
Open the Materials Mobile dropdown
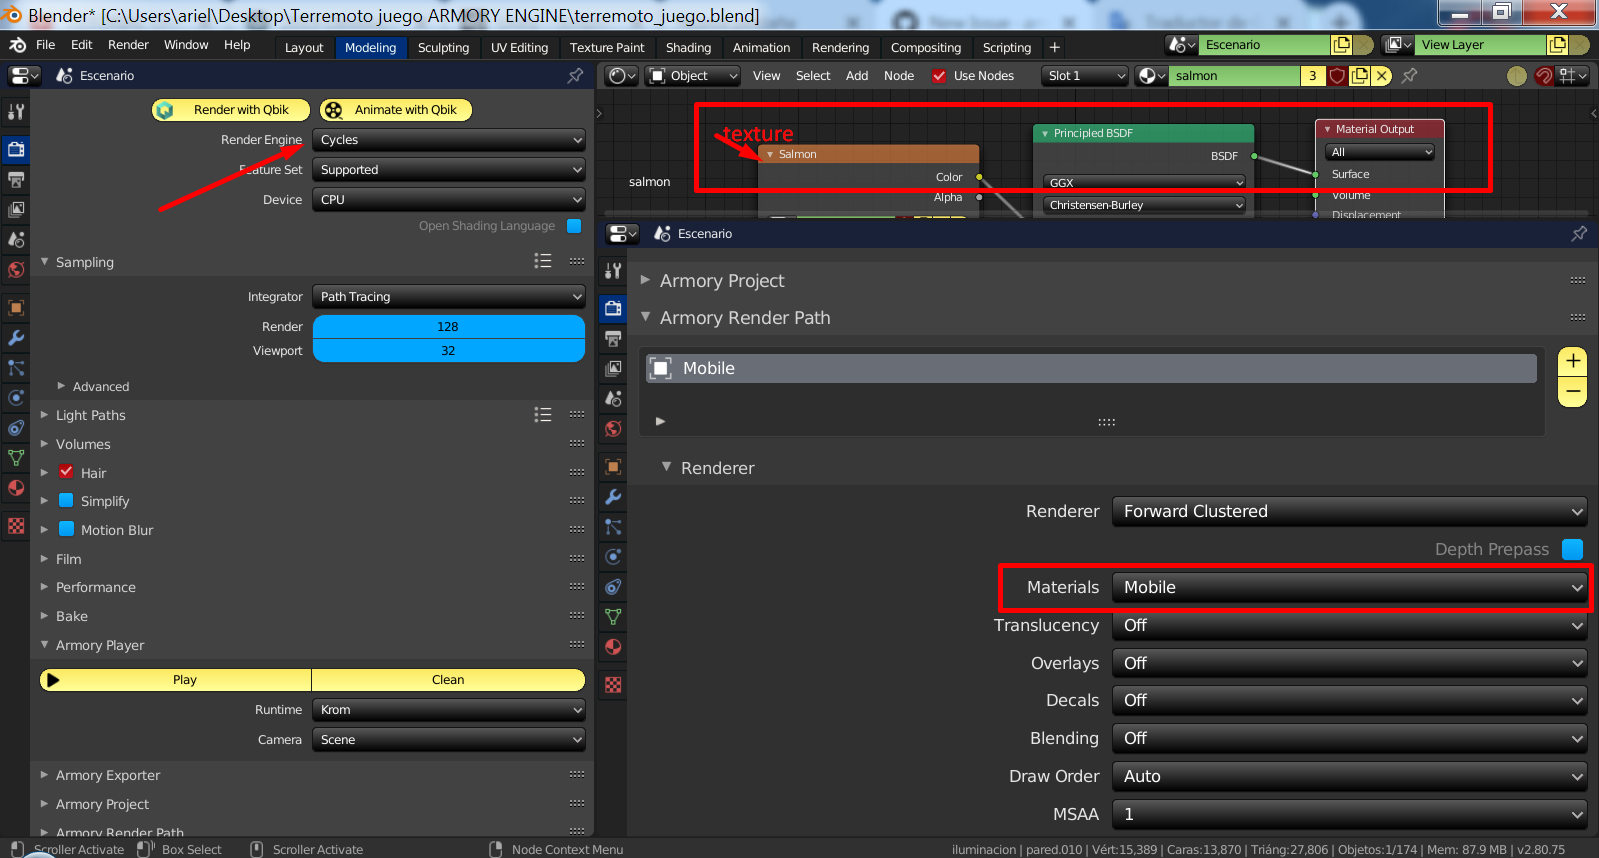tap(1349, 587)
